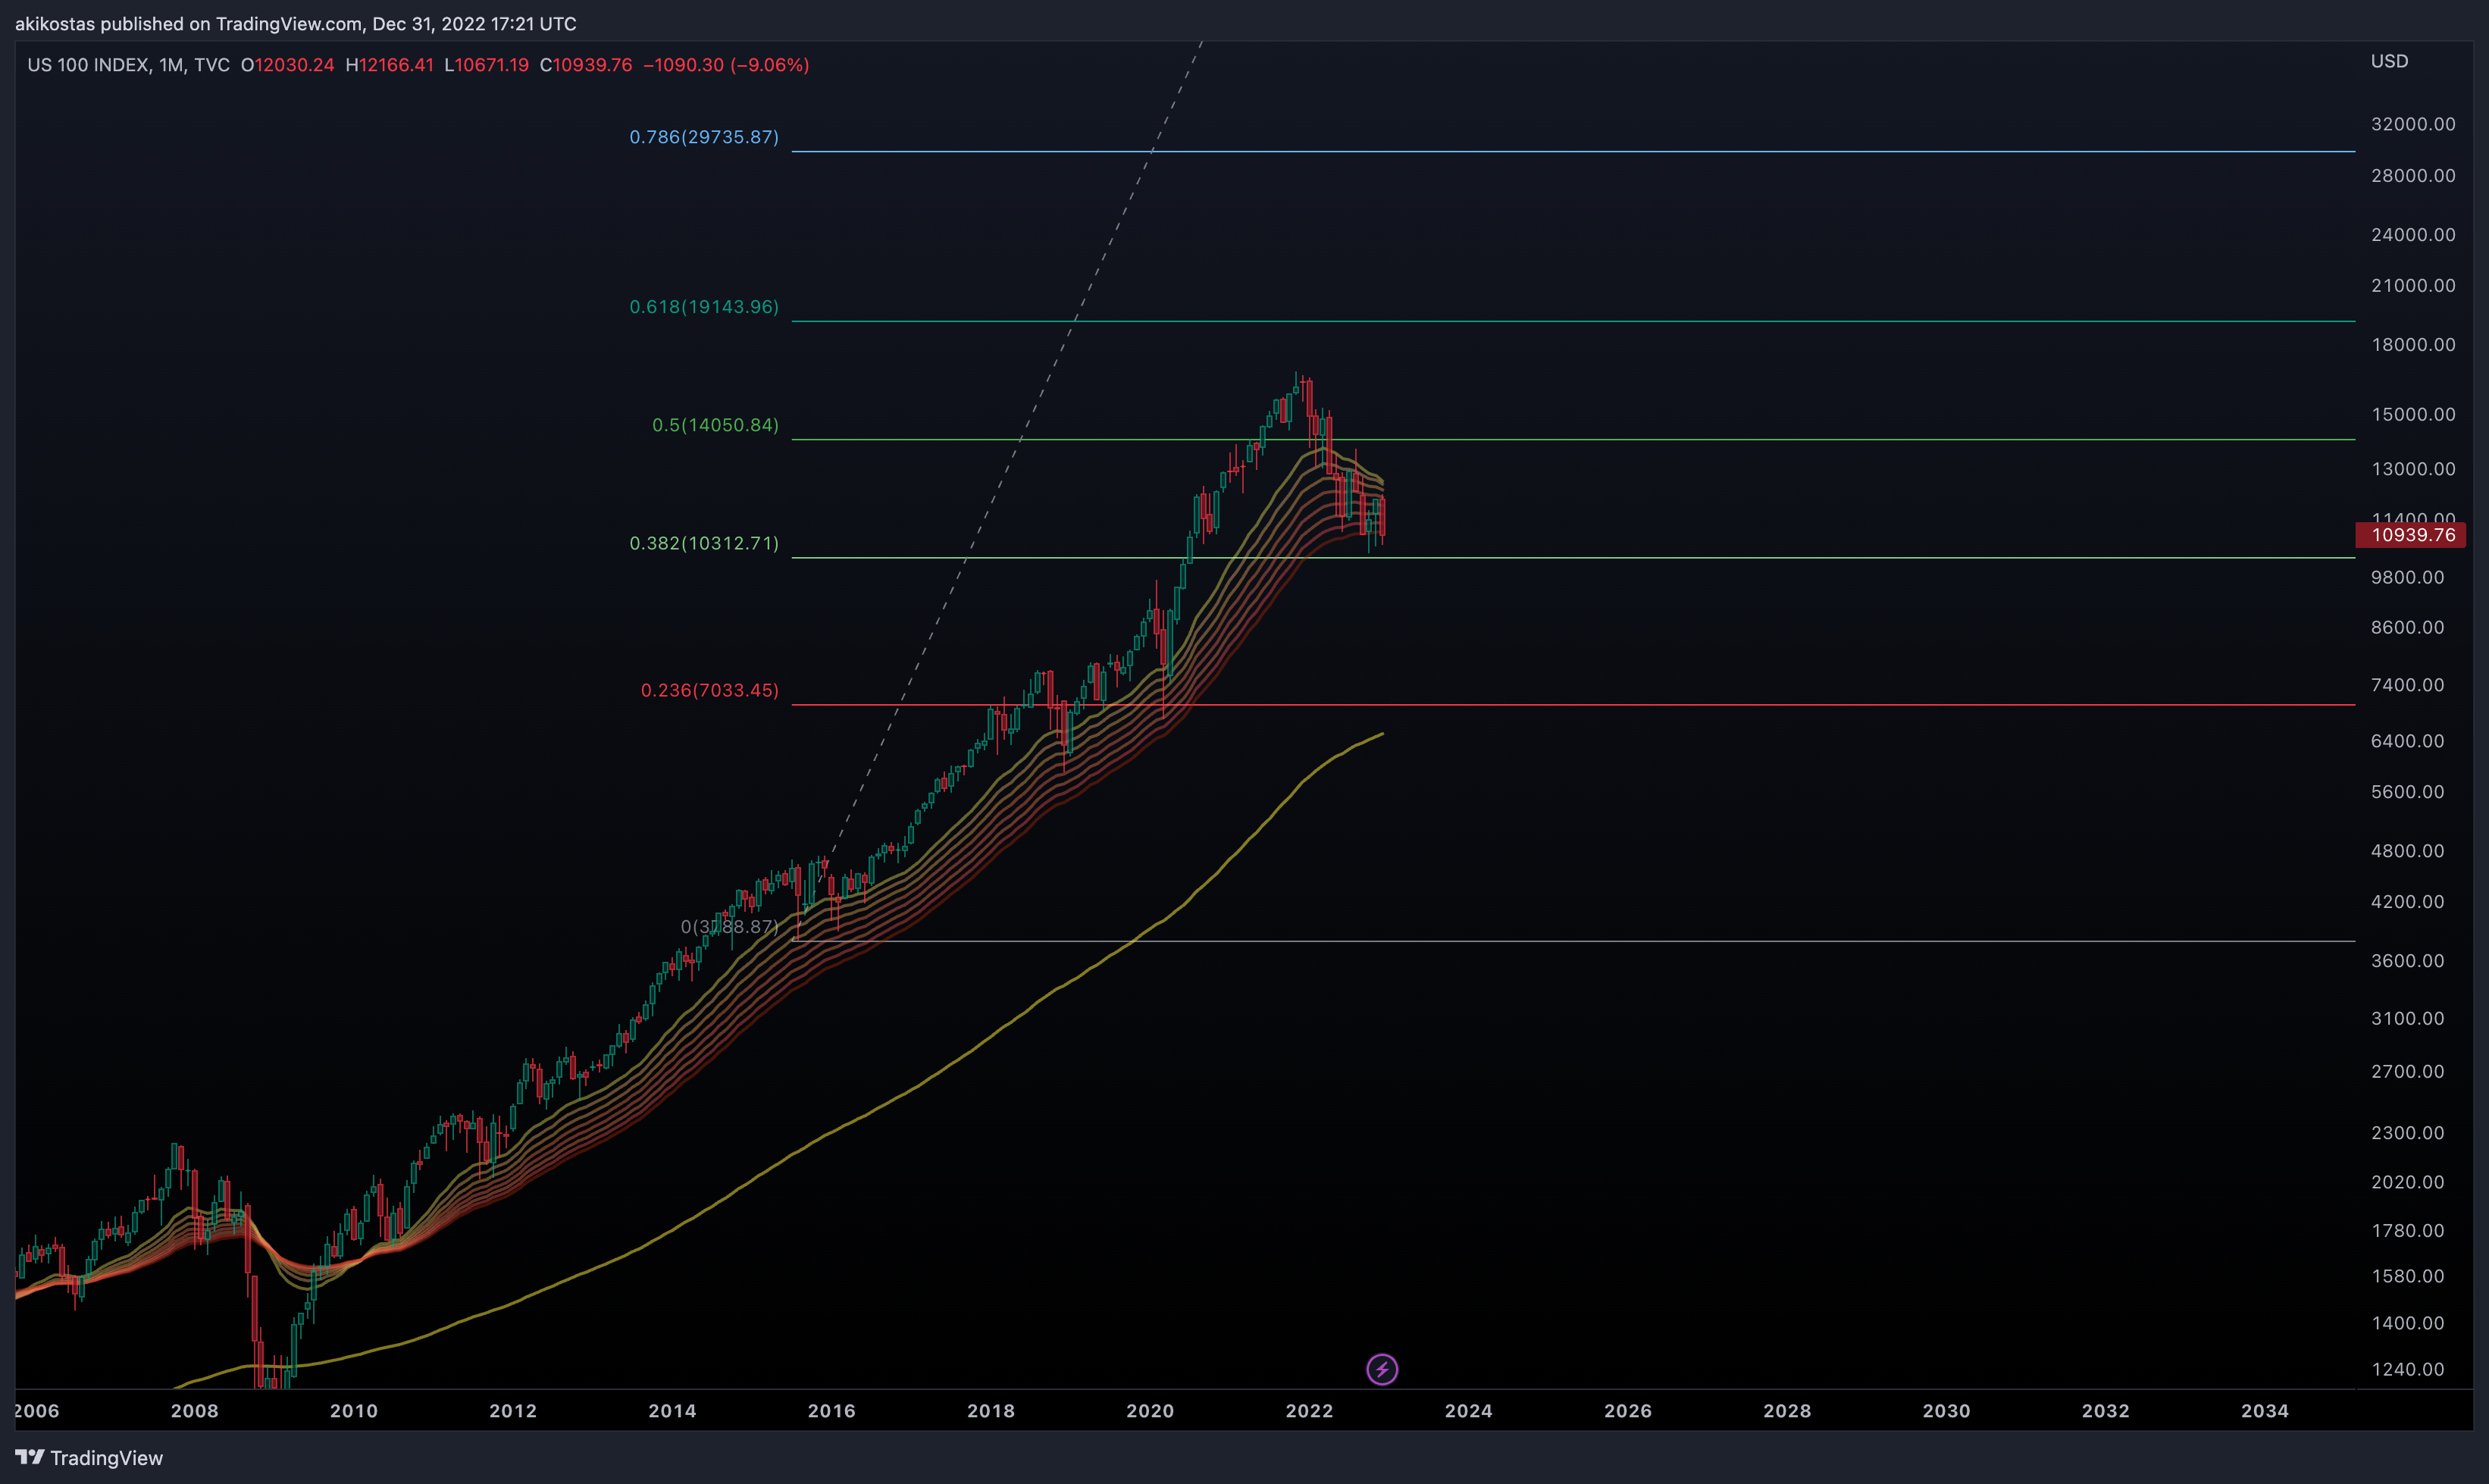
Task: Click the 4200.00 price axis label
Action: [x=2407, y=902]
